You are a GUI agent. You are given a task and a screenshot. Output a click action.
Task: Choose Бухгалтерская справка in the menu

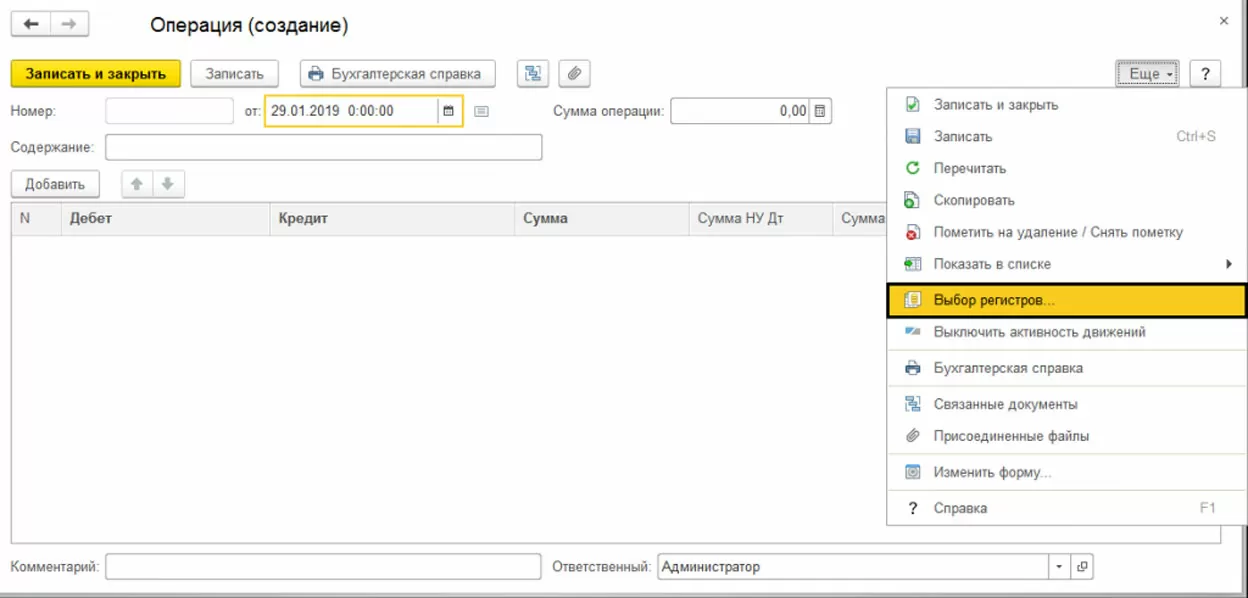click(1066, 368)
